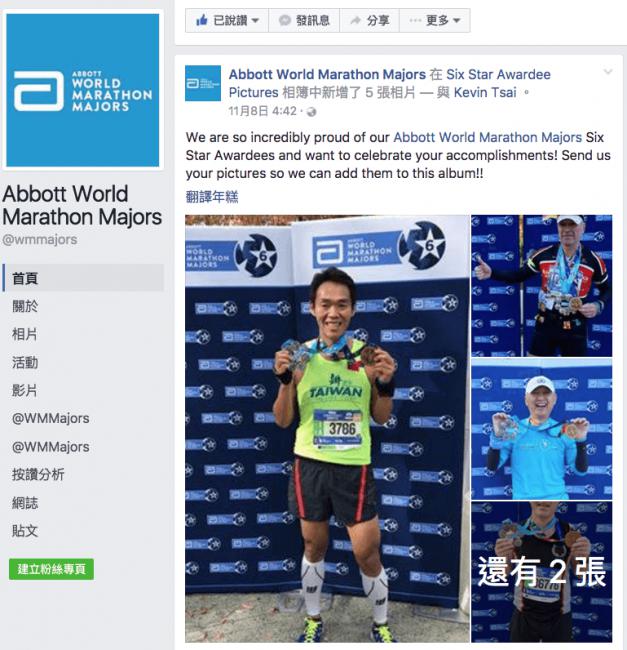Open 按讚分析 in the sidebar
This screenshot has height=650, width=627.
[38, 475]
